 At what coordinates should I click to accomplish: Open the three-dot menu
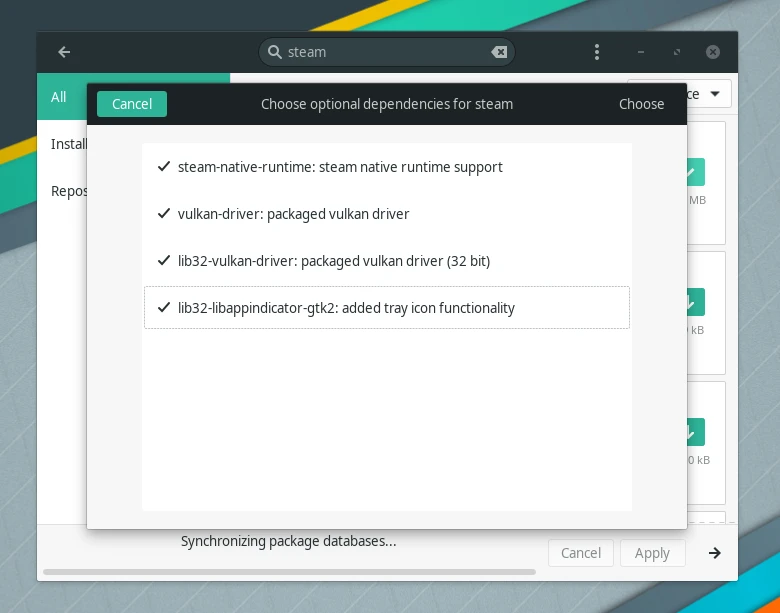tap(597, 52)
